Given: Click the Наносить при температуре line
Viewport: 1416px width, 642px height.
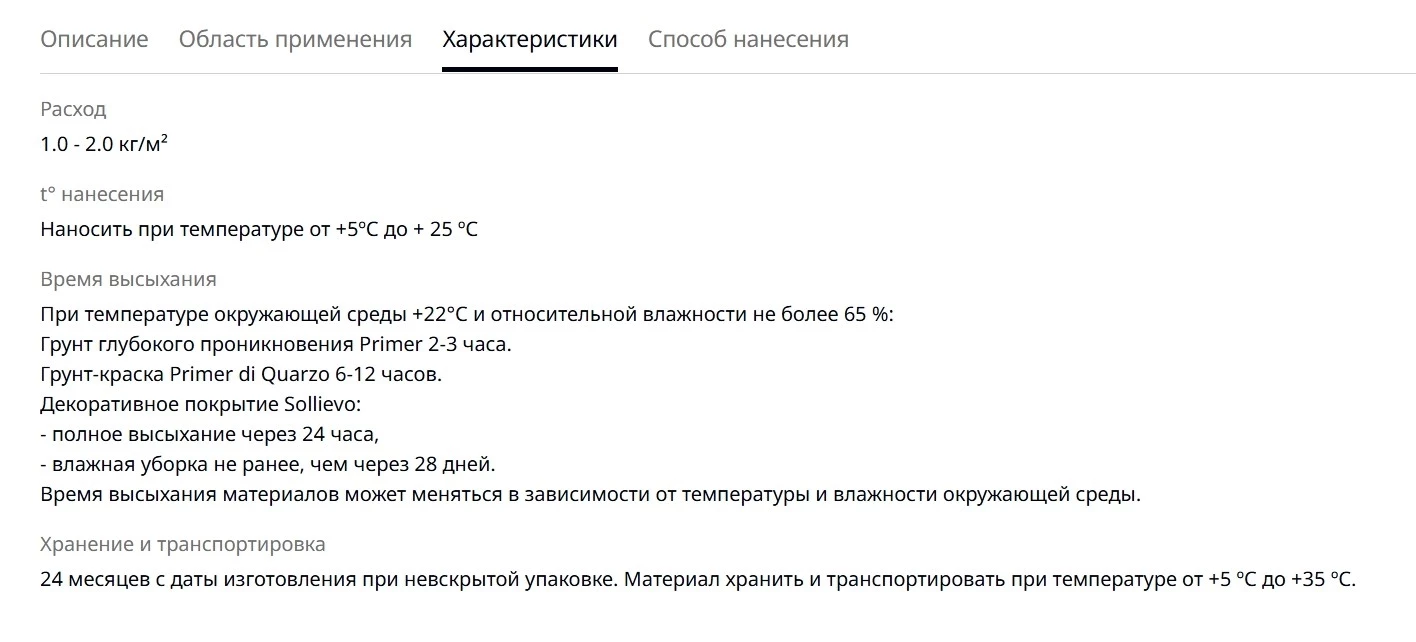Looking at the screenshot, I should click(x=259, y=229).
